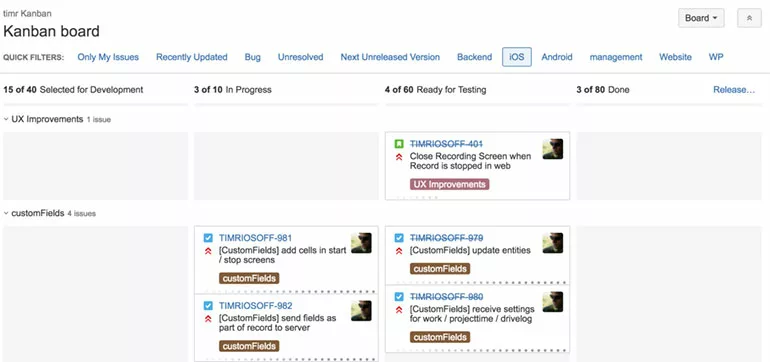Click the assignee avatar on TIMRIOSOFF-980 card
The image size is (770, 362).
[x=552, y=302]
